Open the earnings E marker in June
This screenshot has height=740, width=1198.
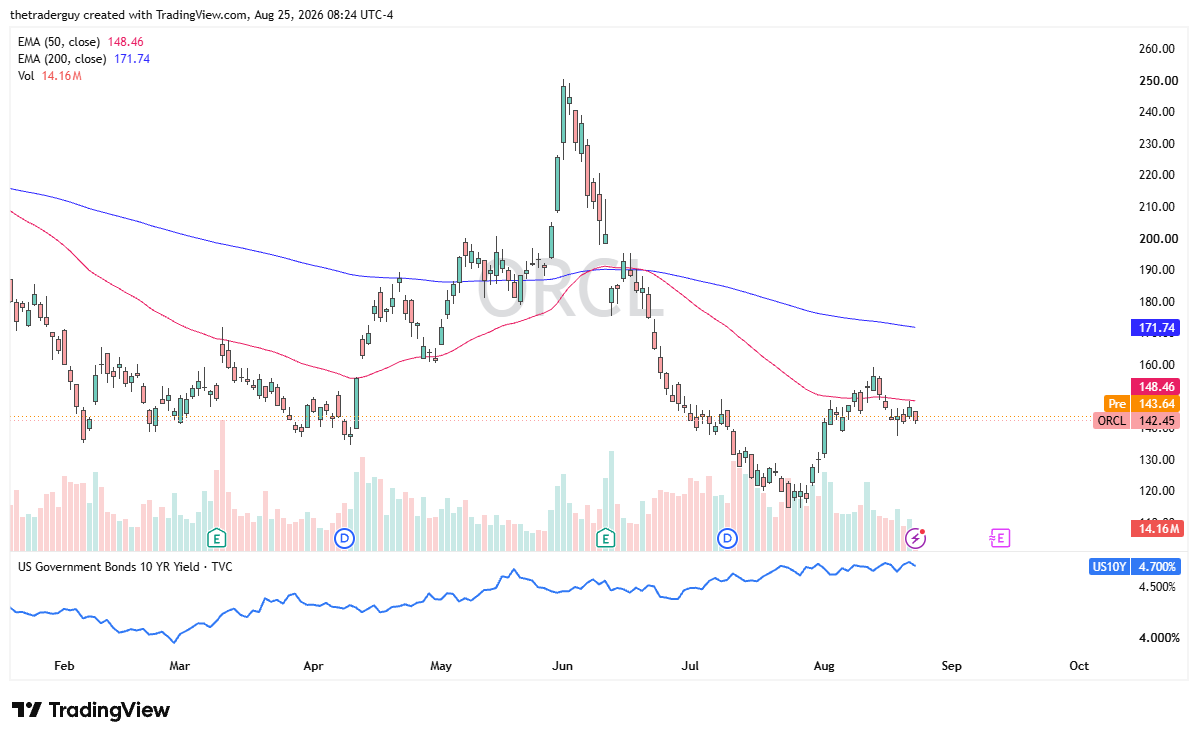click(605, 538)
